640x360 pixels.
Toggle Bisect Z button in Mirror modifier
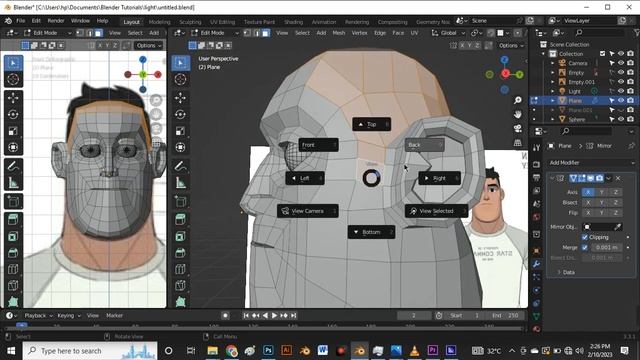click(x=616, y=202)
